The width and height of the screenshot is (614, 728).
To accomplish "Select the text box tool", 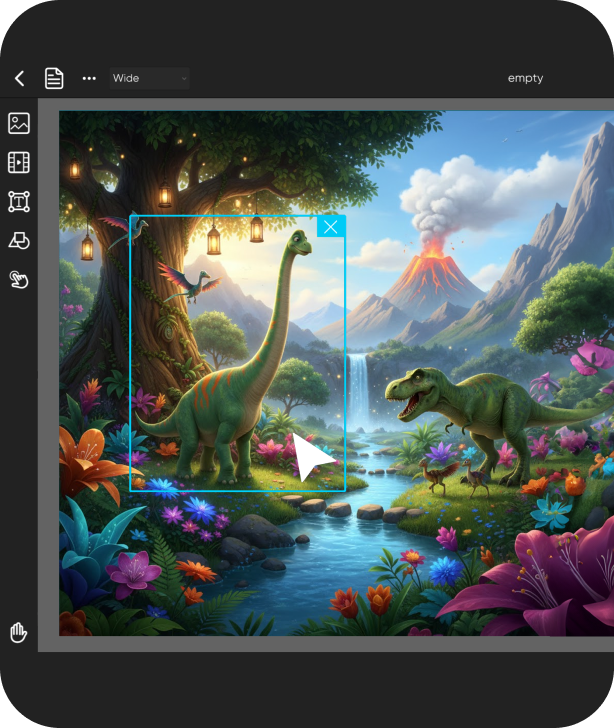I will 19,202.
